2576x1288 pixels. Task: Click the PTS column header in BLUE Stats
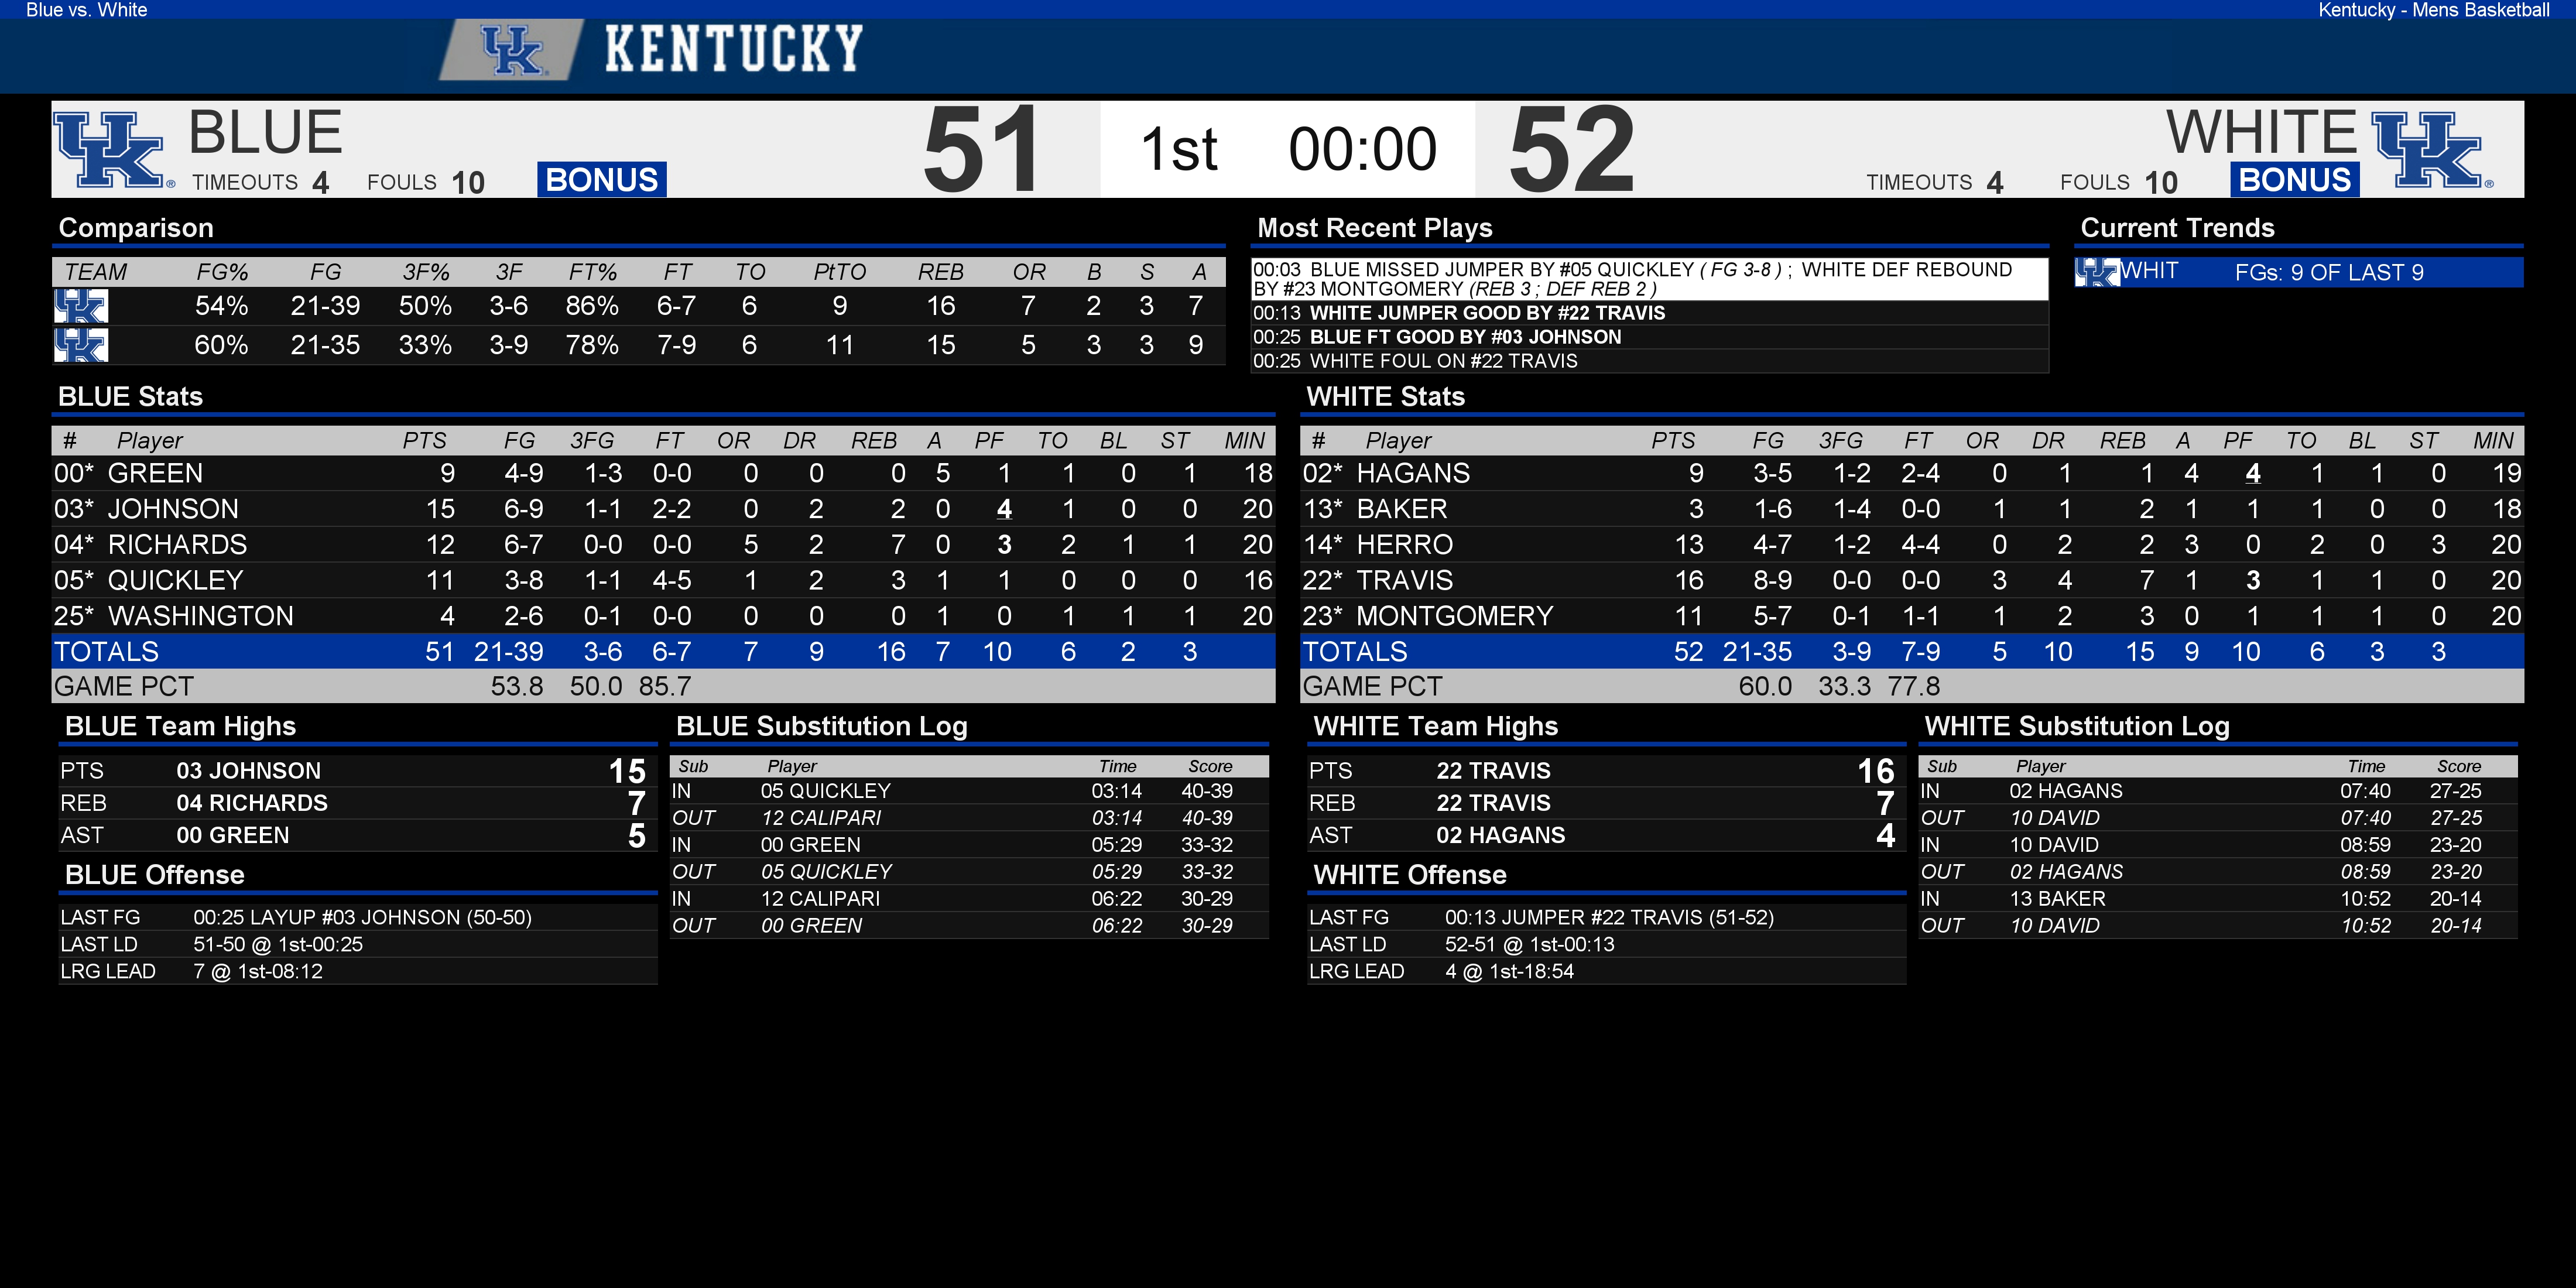(424, 440)
